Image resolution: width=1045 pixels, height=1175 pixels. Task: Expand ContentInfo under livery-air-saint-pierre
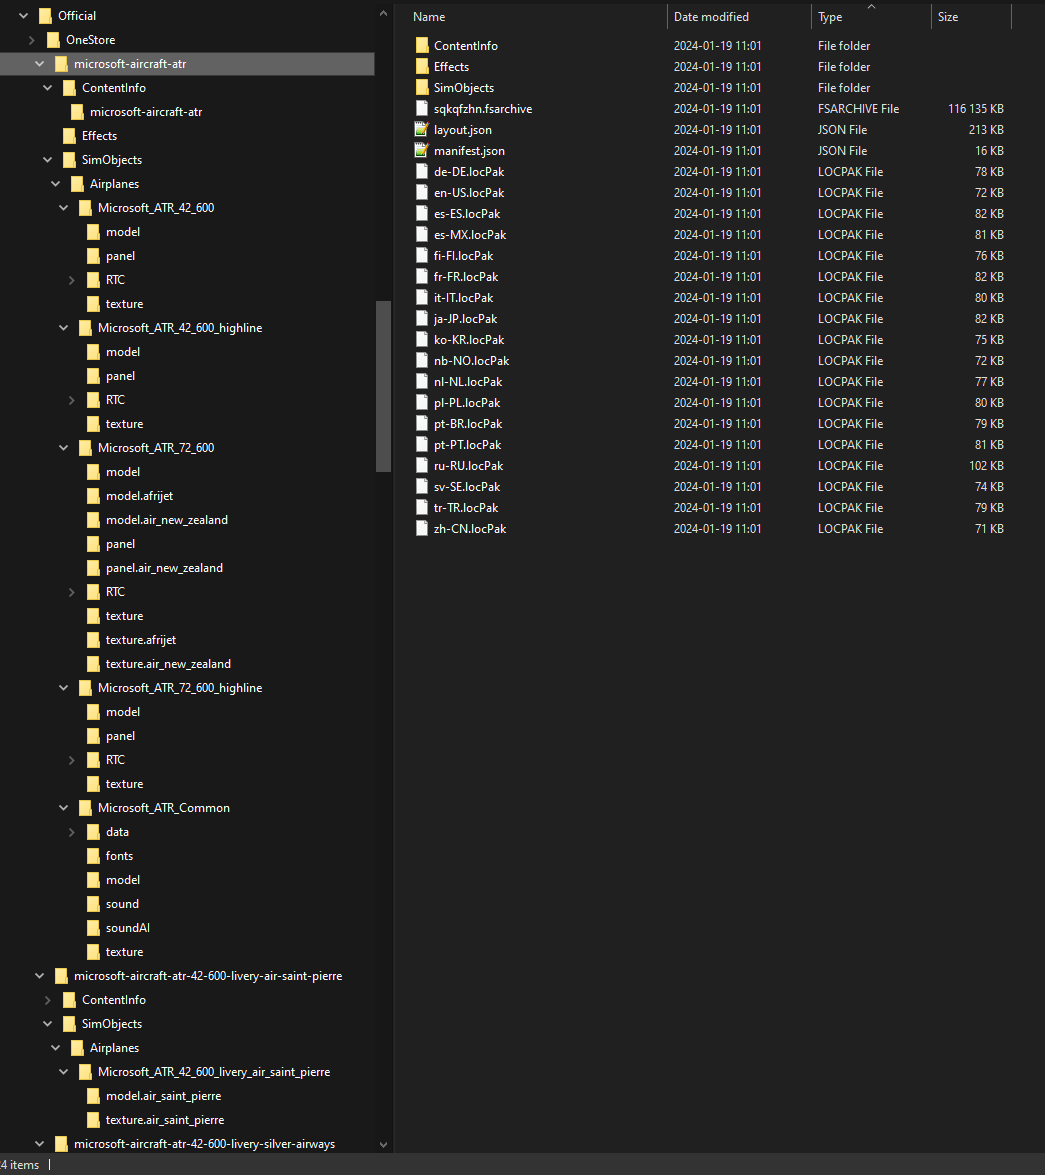pyautogui.click(x=48, y=1000)
